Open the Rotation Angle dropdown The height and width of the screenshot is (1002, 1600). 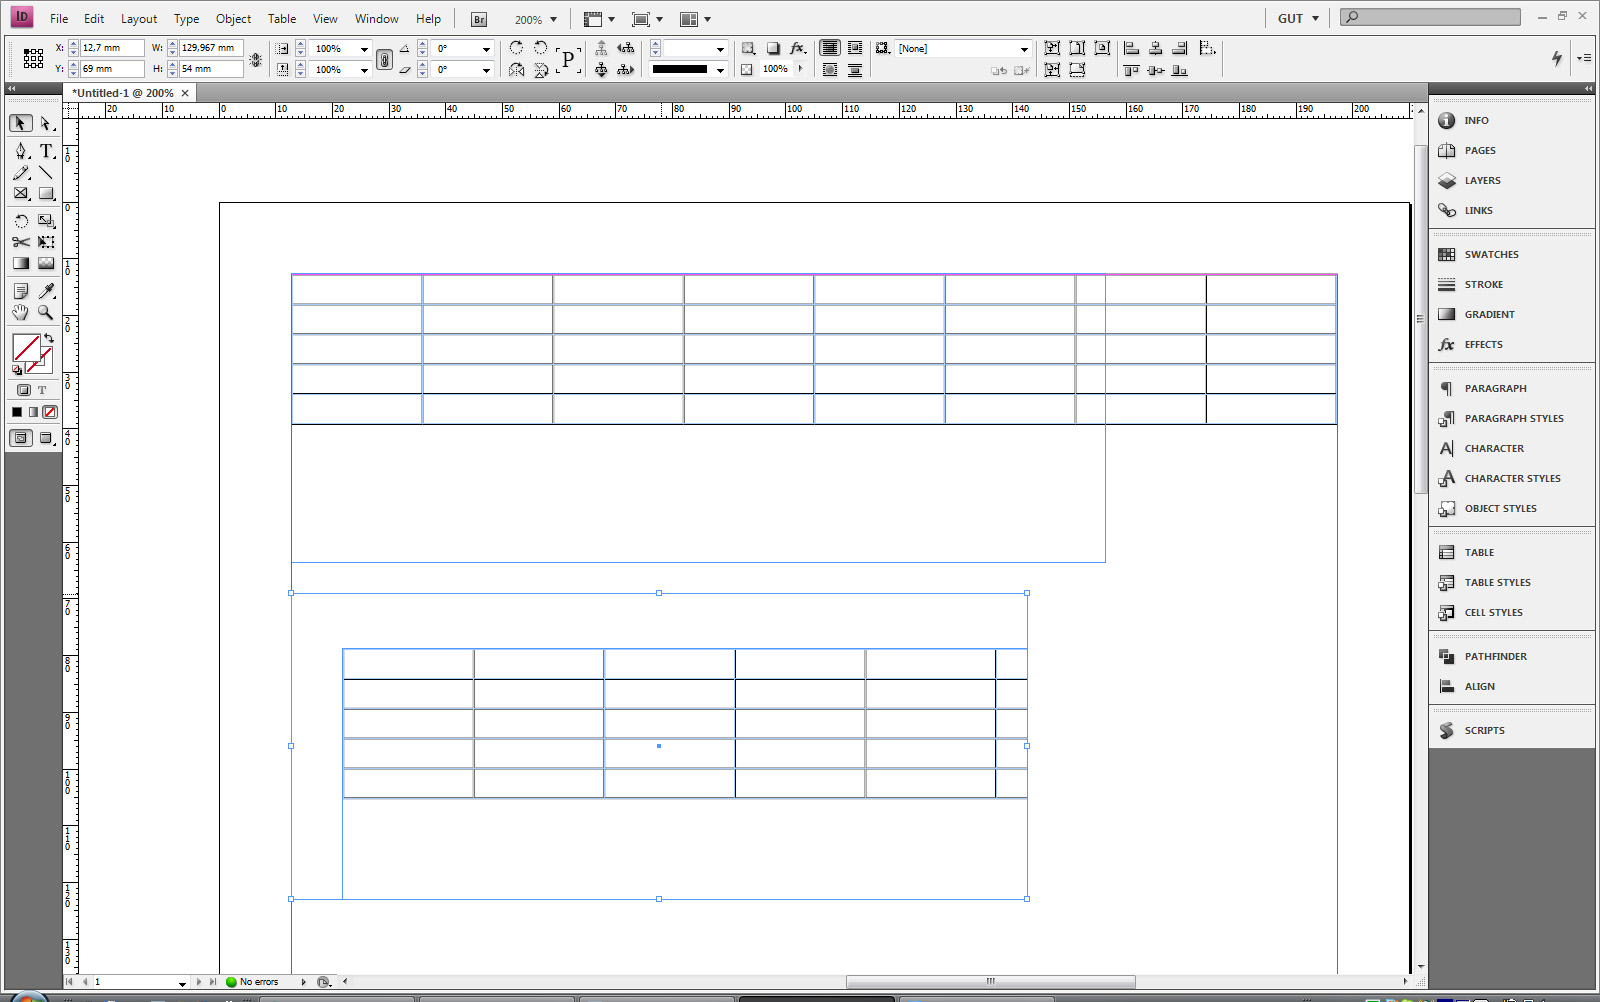pos(487,49)
